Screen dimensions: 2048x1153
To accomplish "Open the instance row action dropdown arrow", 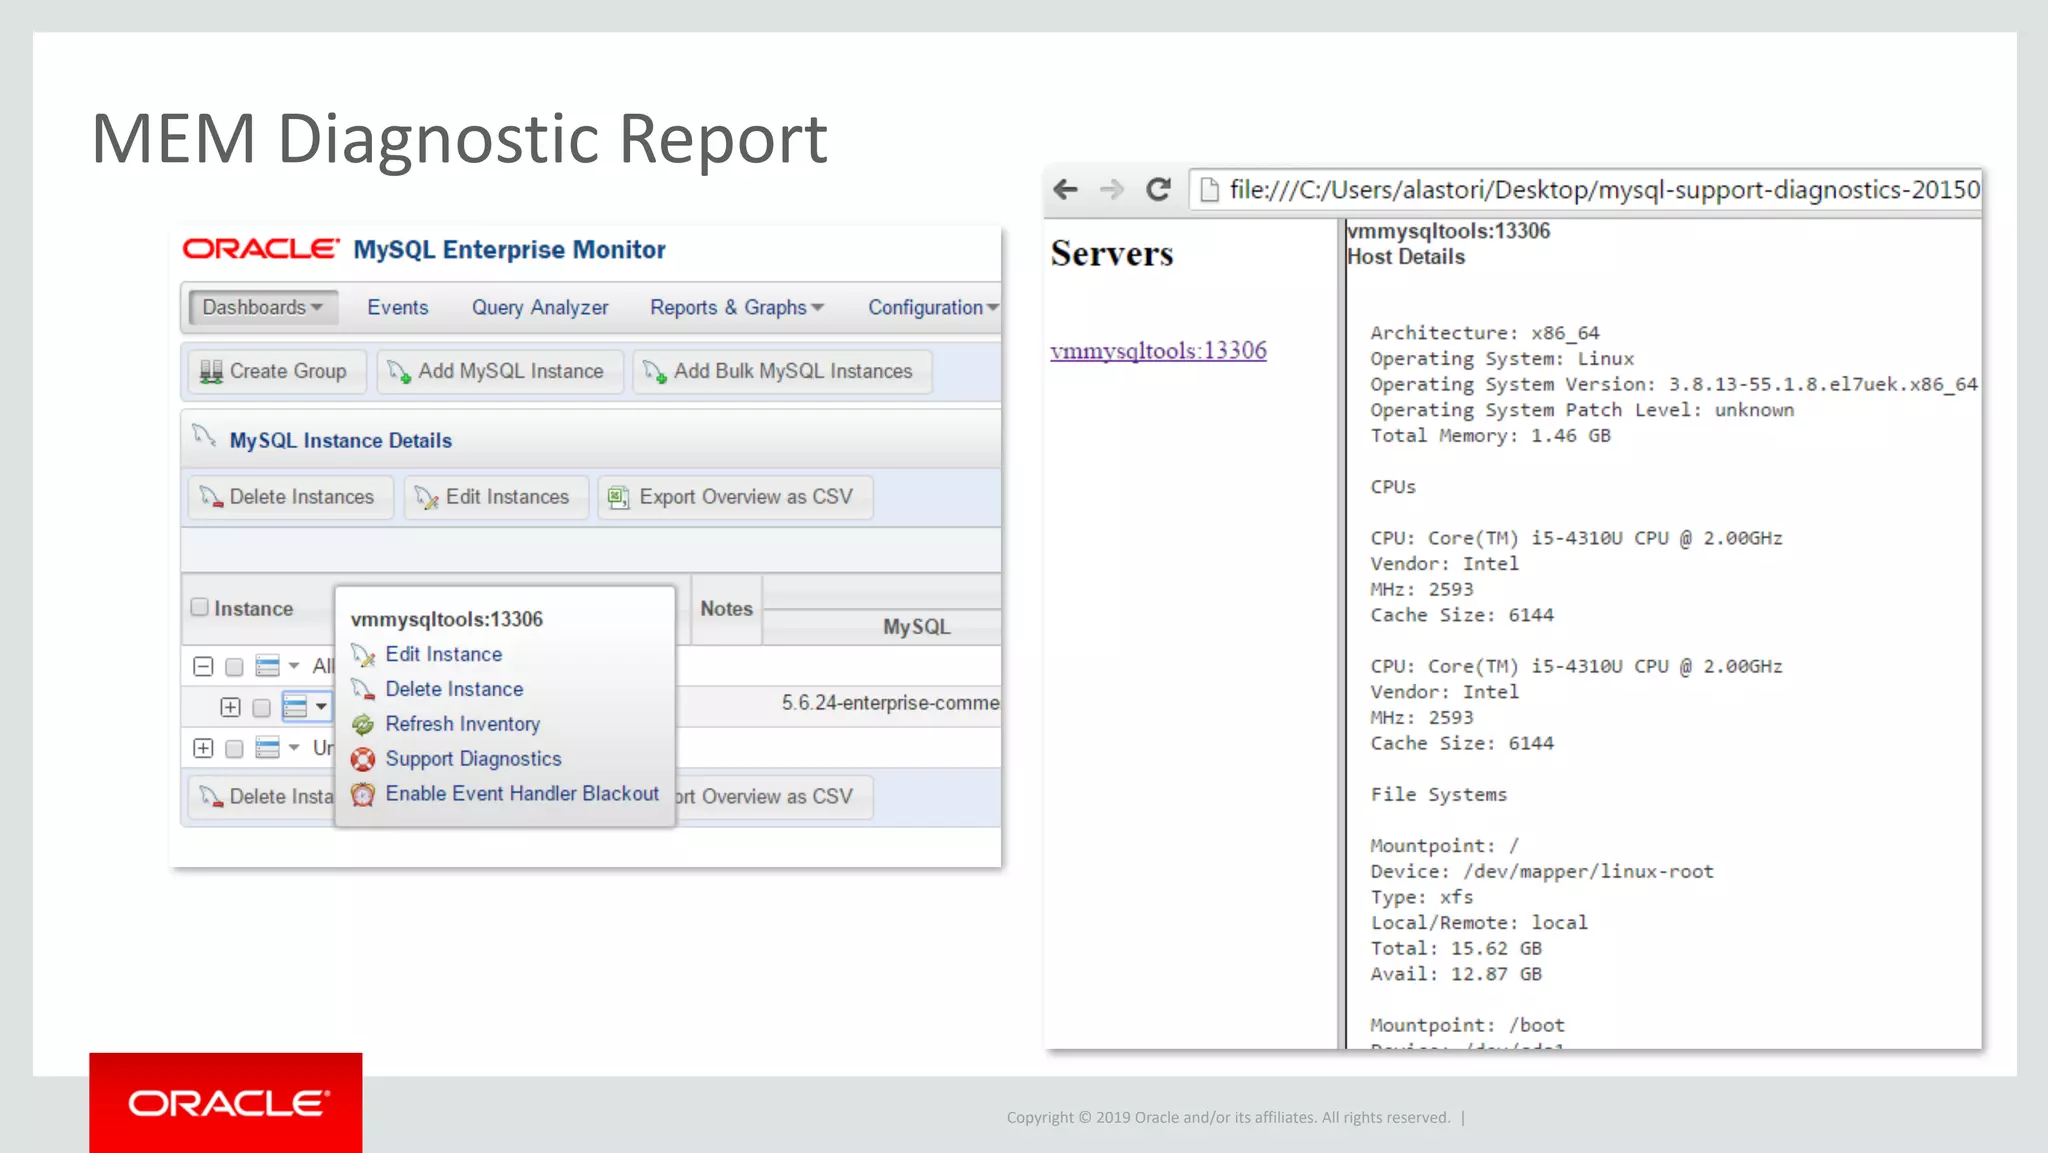I will [x=321, y=707].
